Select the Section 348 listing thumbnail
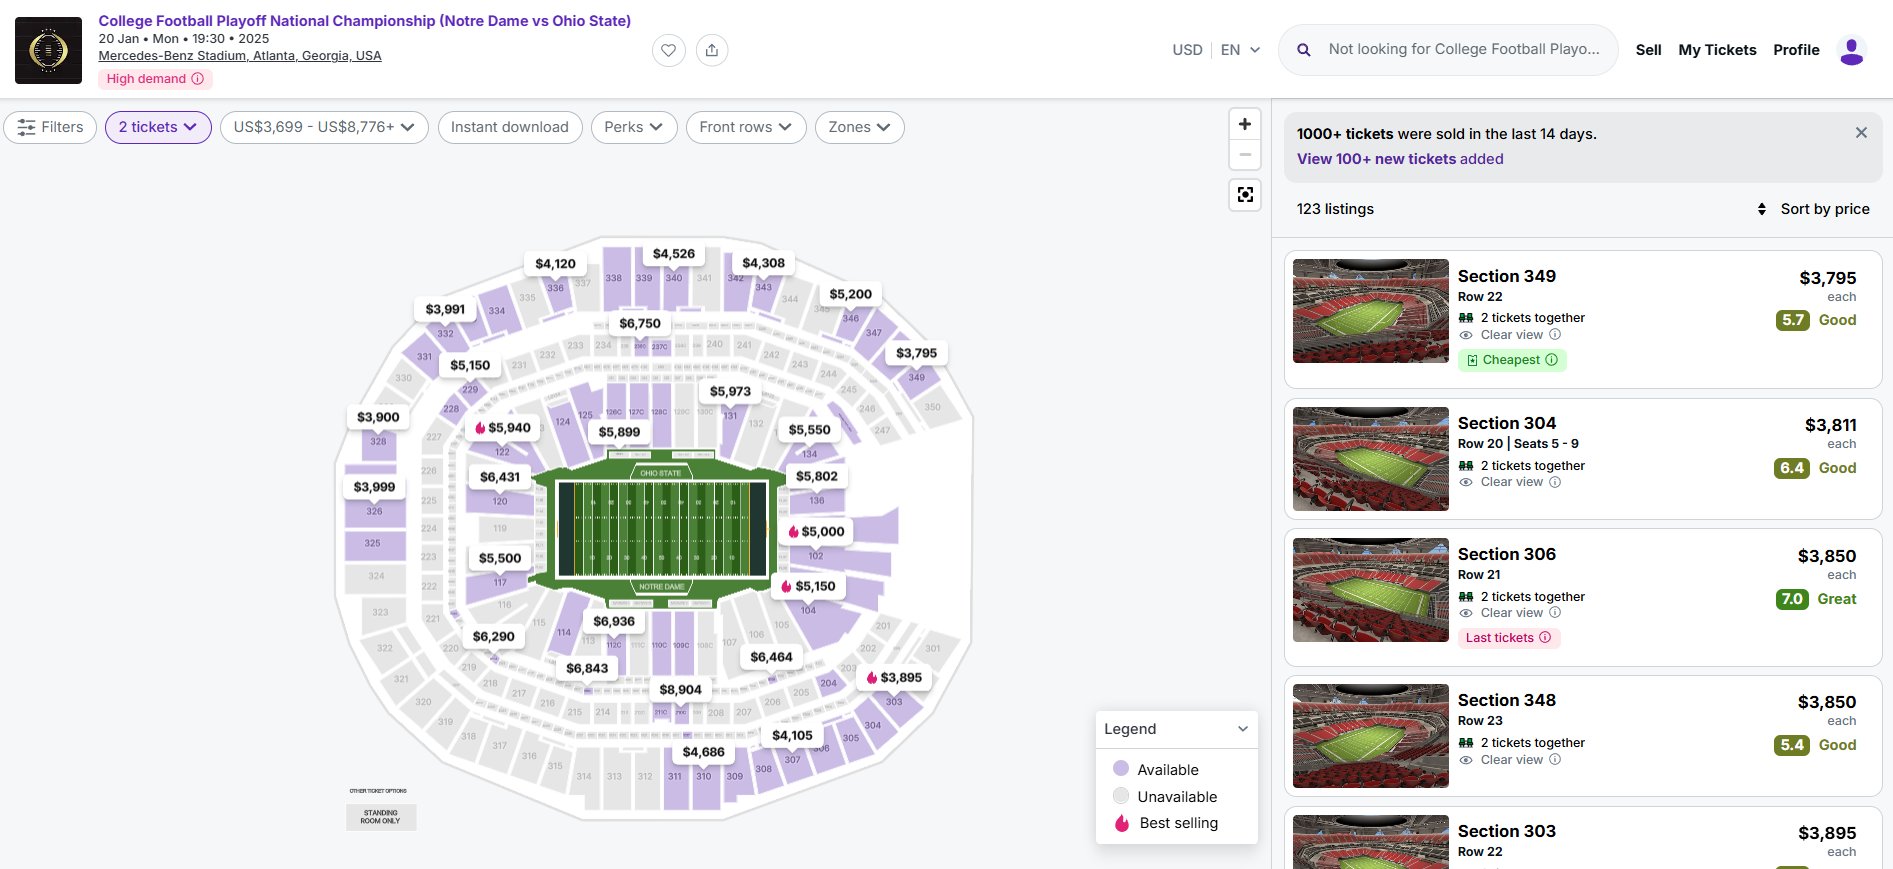The width and height of the screenshot is (1893, 869). 1371,736
